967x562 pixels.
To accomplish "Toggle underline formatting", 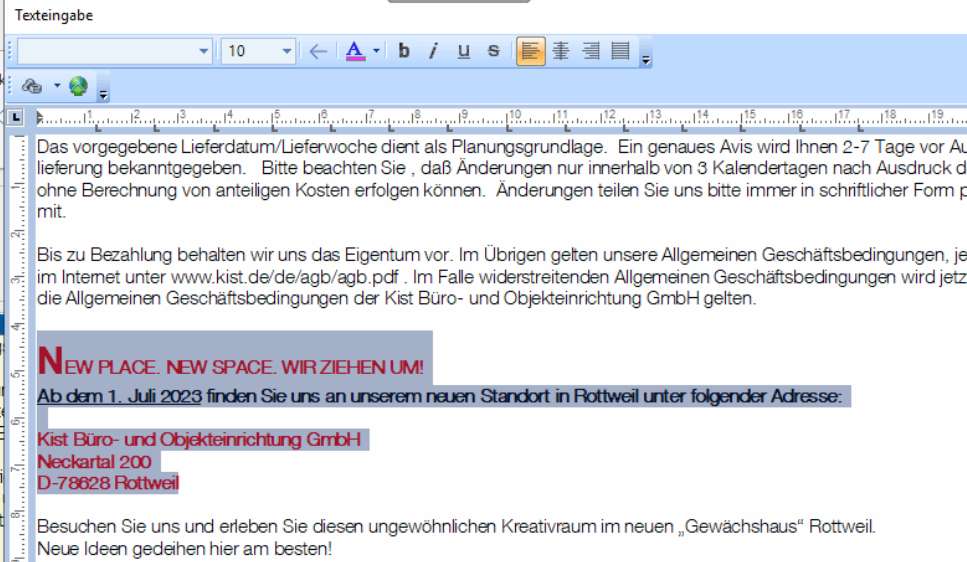I will (464, 51).
